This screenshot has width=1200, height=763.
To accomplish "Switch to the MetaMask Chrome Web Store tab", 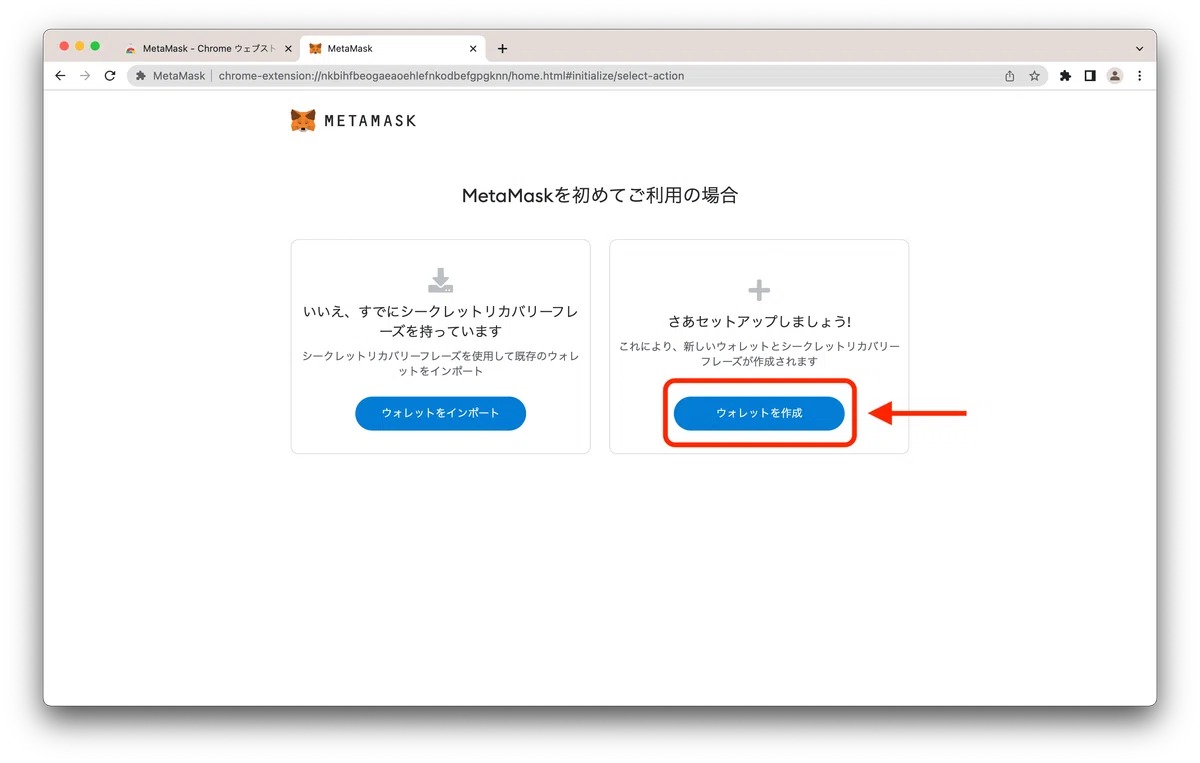I will pyautogui.click(x=208, y=49).
